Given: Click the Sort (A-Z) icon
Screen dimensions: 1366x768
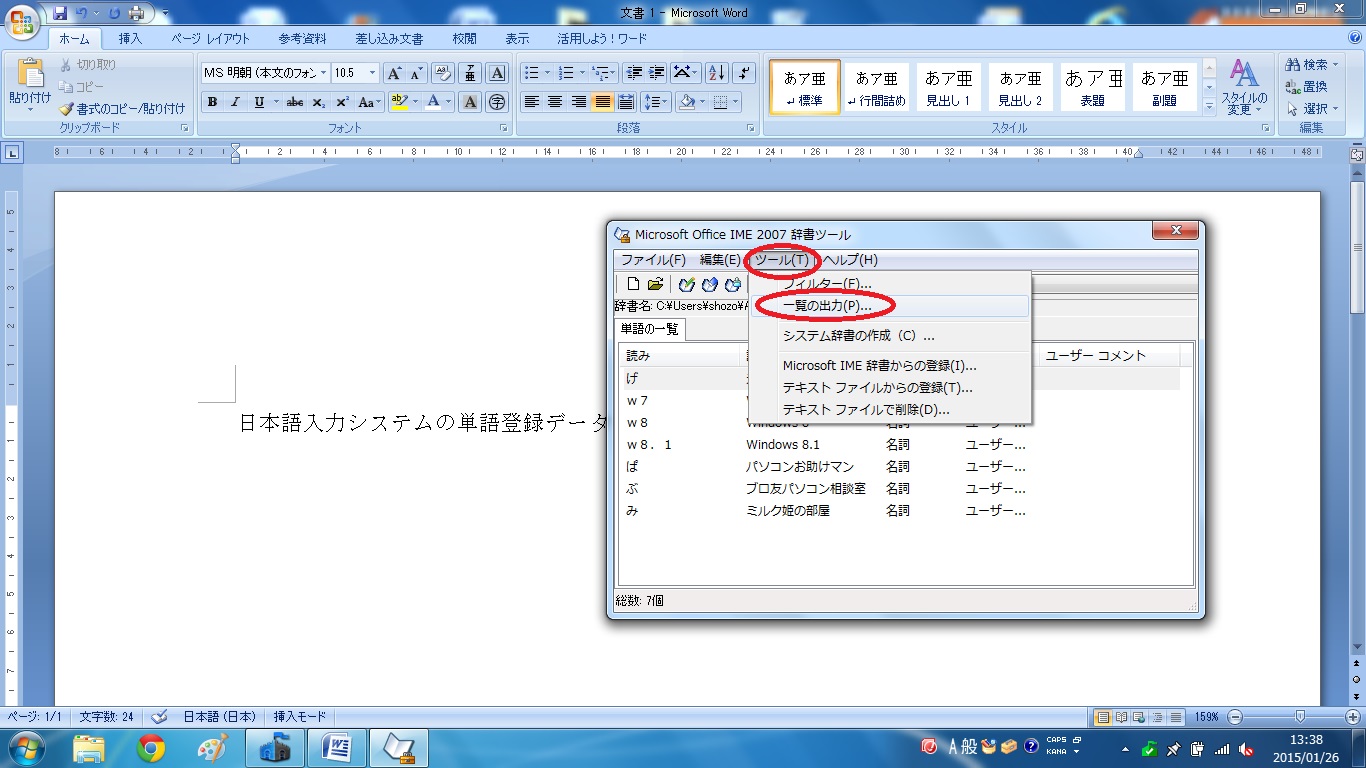Looking at the screenshot, I should pos(717,73).
